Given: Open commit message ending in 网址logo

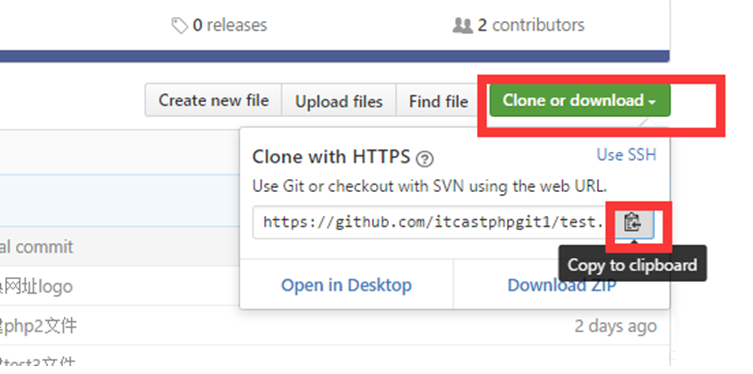Looking at the screenshot, I should coord(36,287).
